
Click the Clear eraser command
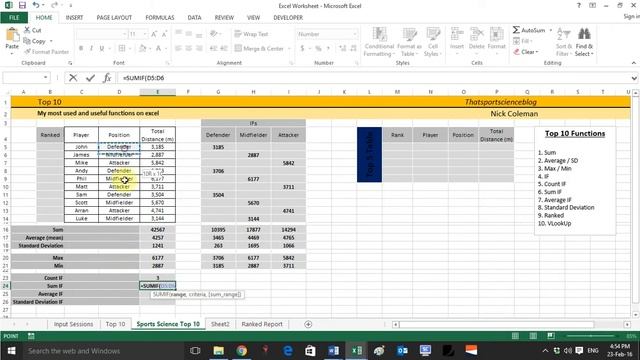tap(526, 52)
